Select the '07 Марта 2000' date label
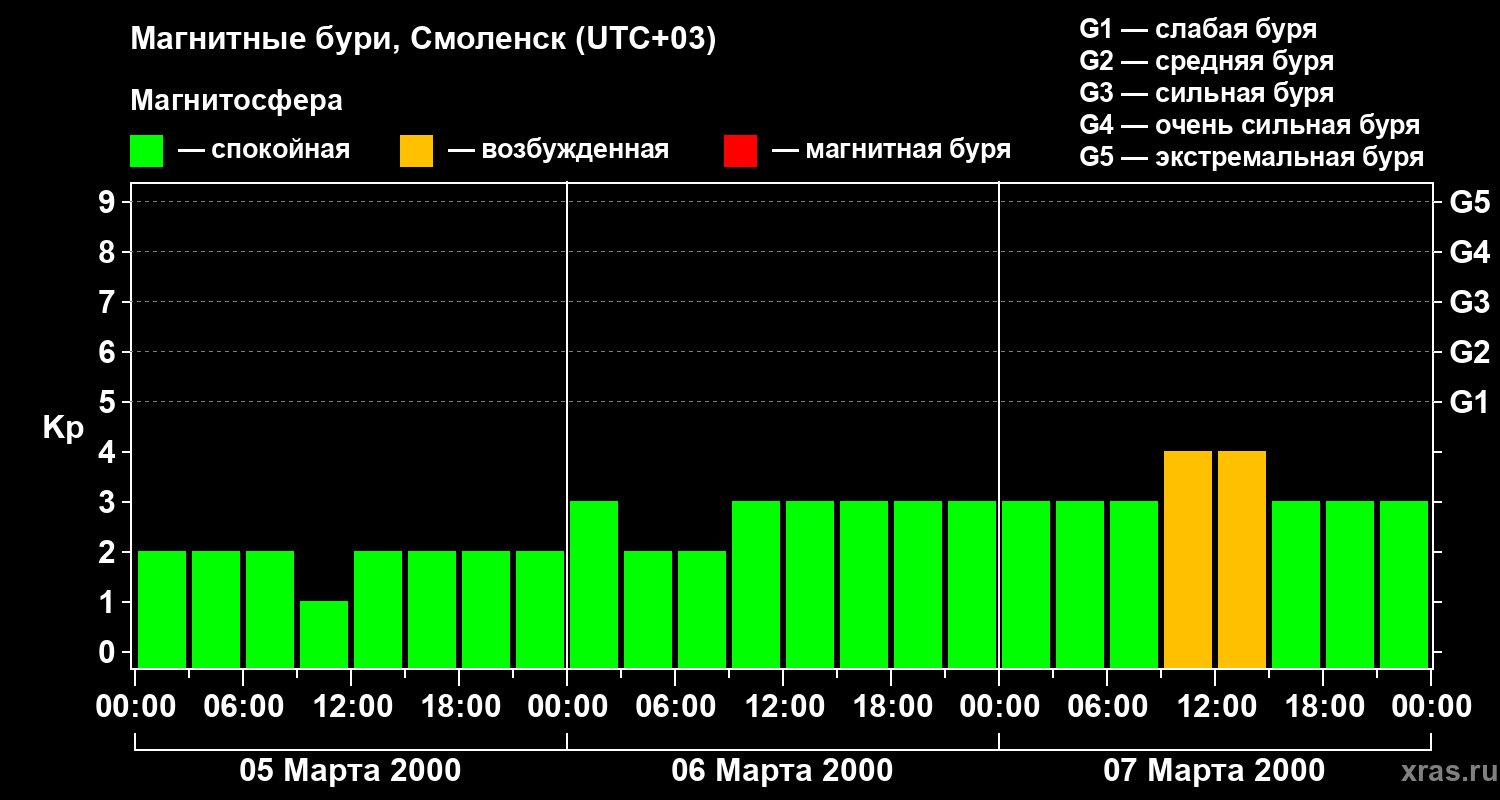 (1214, 771)
